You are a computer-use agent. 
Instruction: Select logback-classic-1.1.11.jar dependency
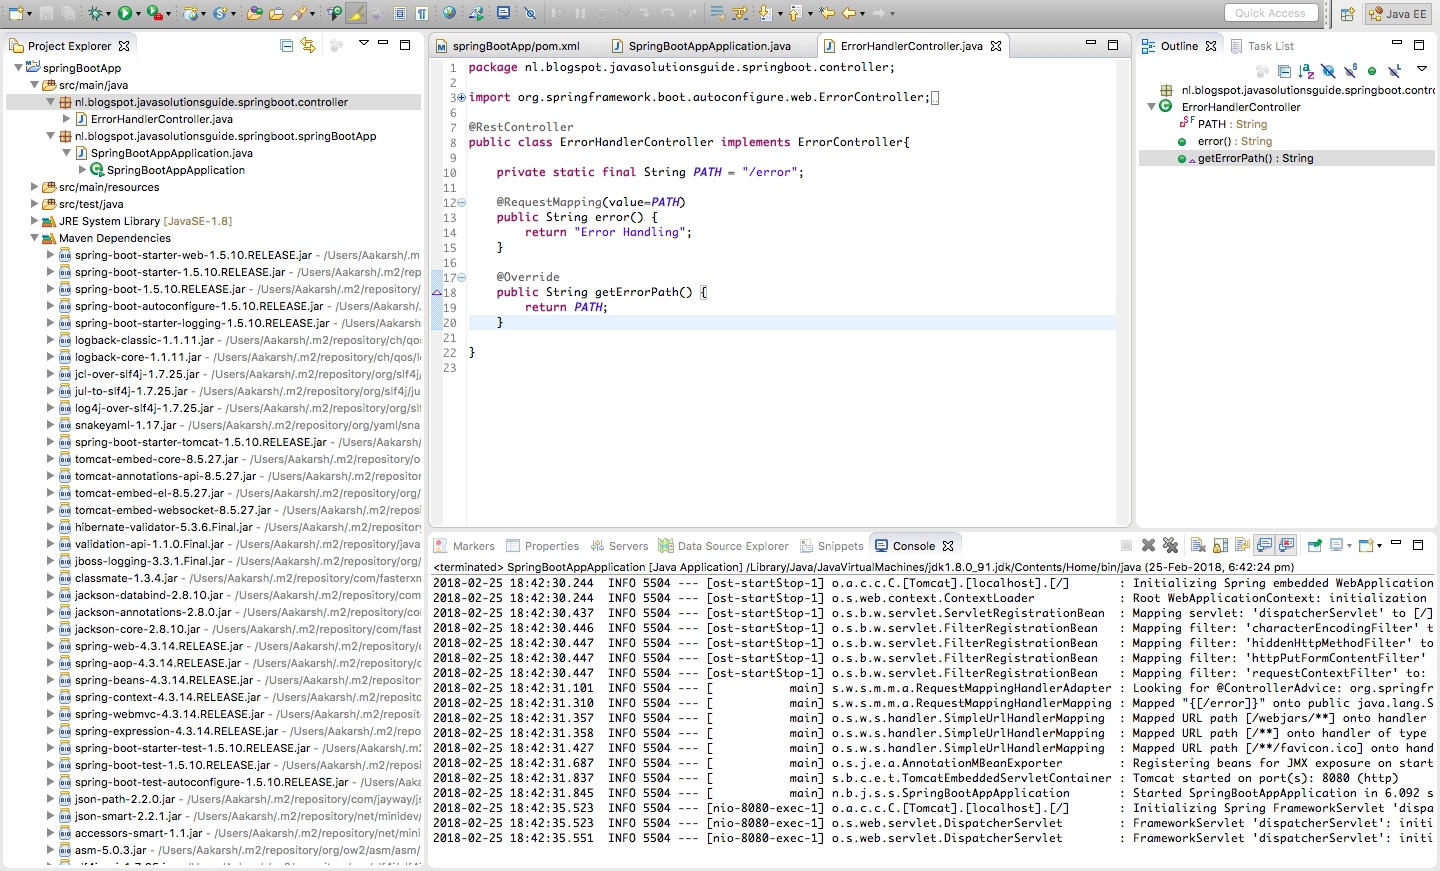click(x=145, y=340)
